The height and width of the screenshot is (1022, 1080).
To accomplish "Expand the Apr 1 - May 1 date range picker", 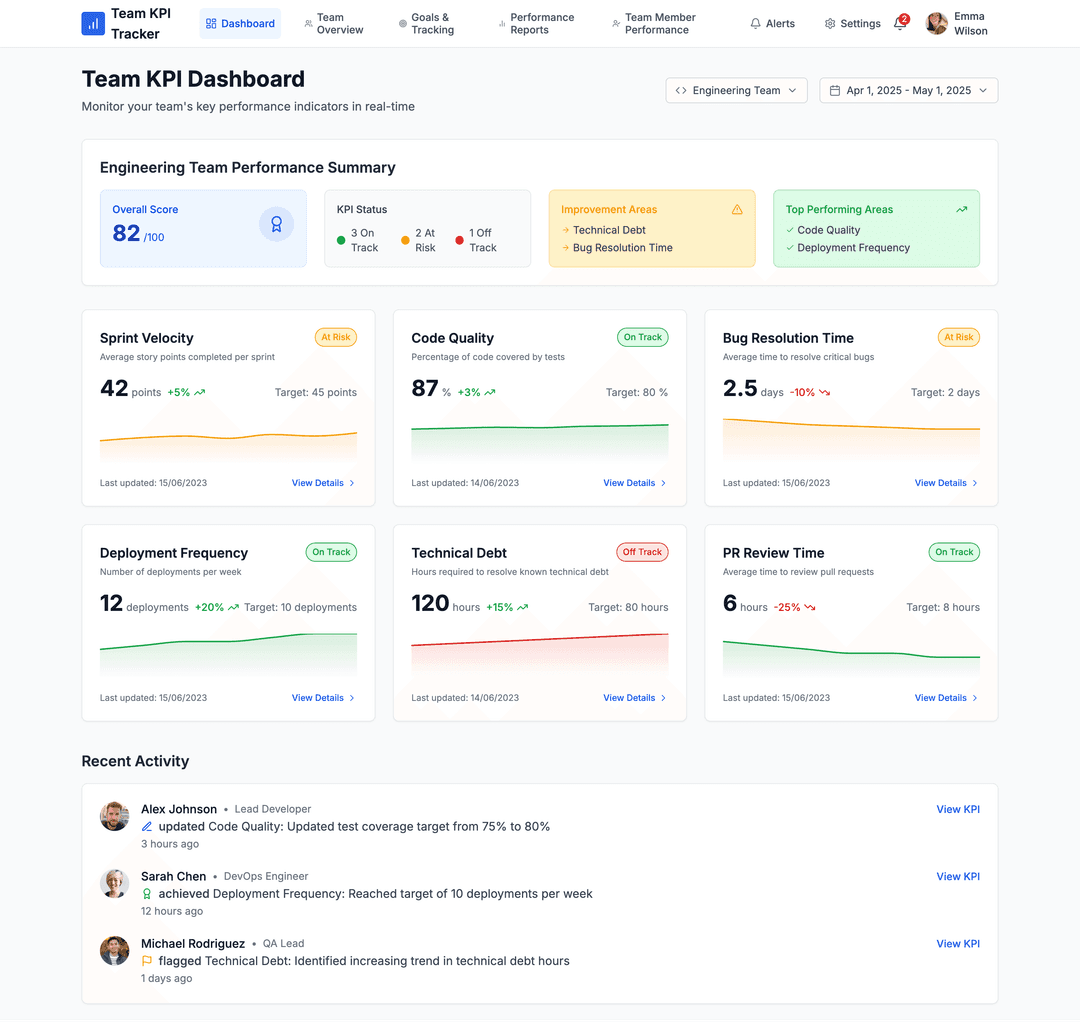I will (x=908, y=90).
